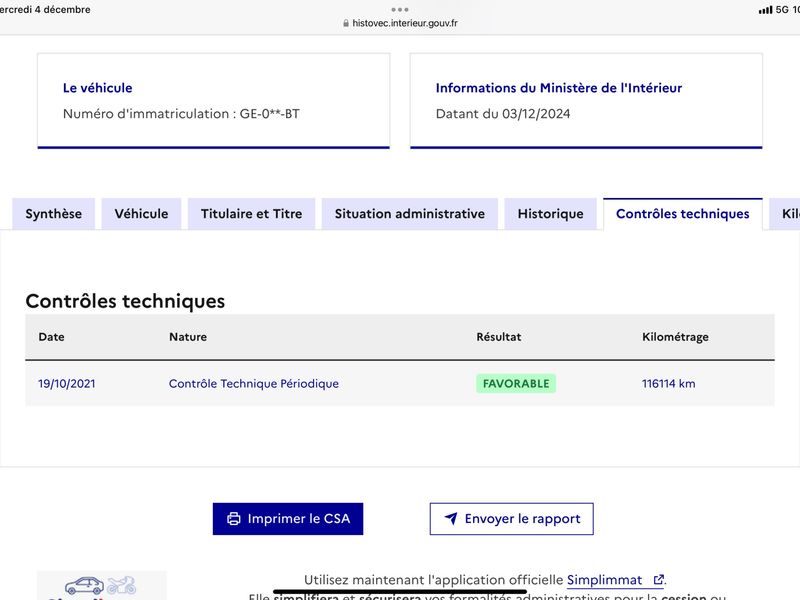
Task: Click Informations du Ministère de l'Intérieur title
Action: (559, 88)
